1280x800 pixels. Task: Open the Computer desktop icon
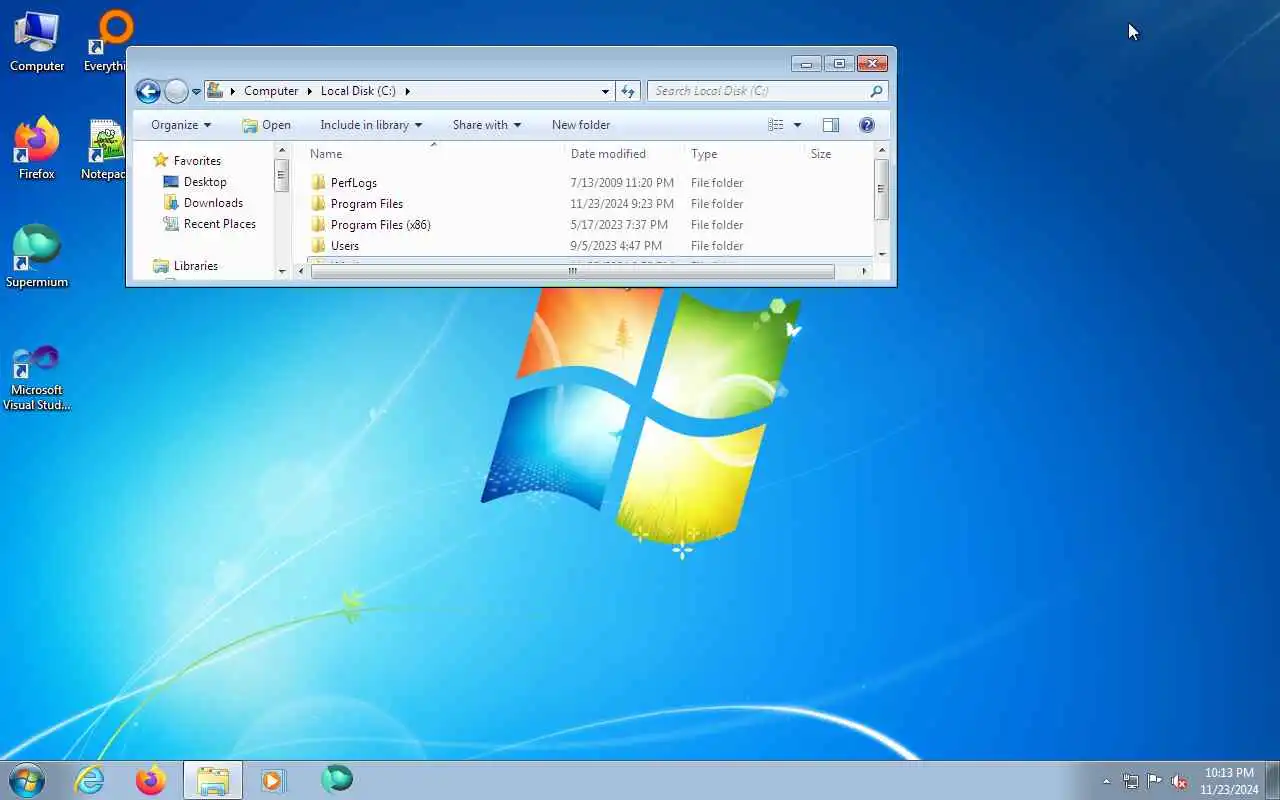coord(37,42)
